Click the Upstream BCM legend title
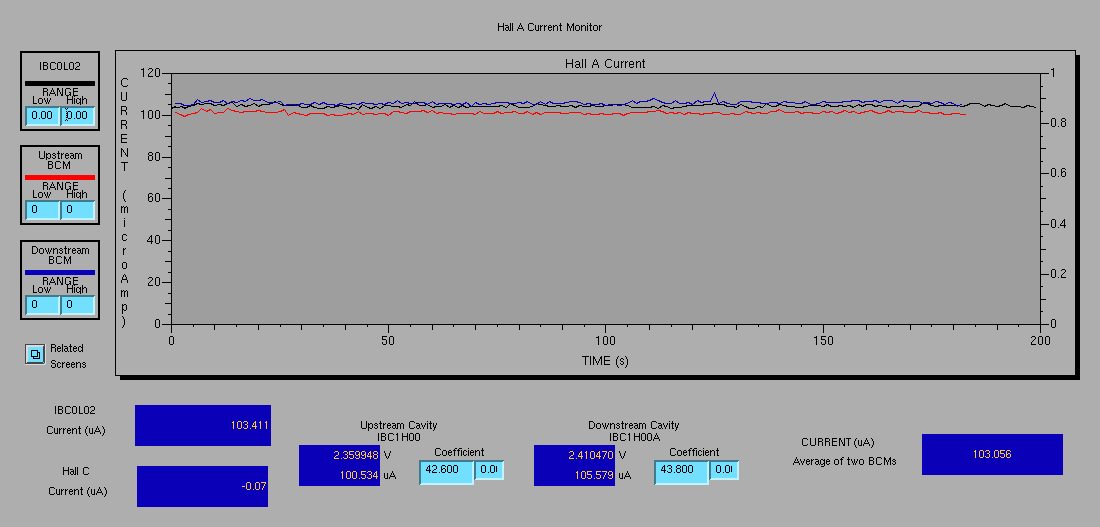 coord(60,160)
